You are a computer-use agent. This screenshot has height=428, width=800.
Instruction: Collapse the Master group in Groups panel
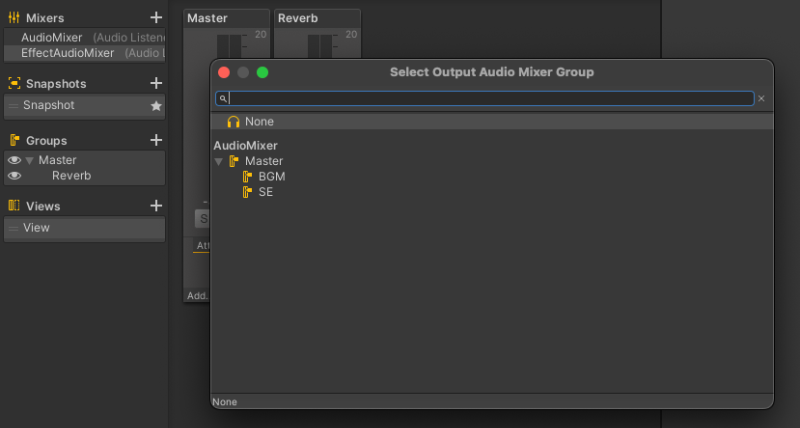(29, 160)
